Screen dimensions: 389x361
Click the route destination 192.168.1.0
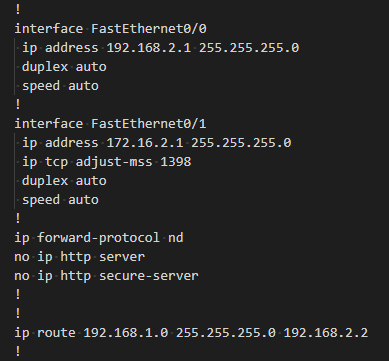[126, 333]
